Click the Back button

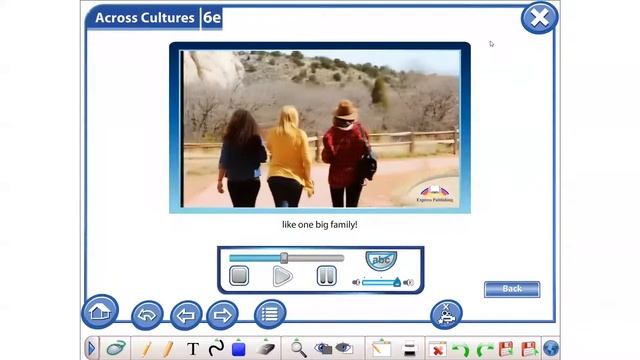pyautogui.click(x=512, y=289)
